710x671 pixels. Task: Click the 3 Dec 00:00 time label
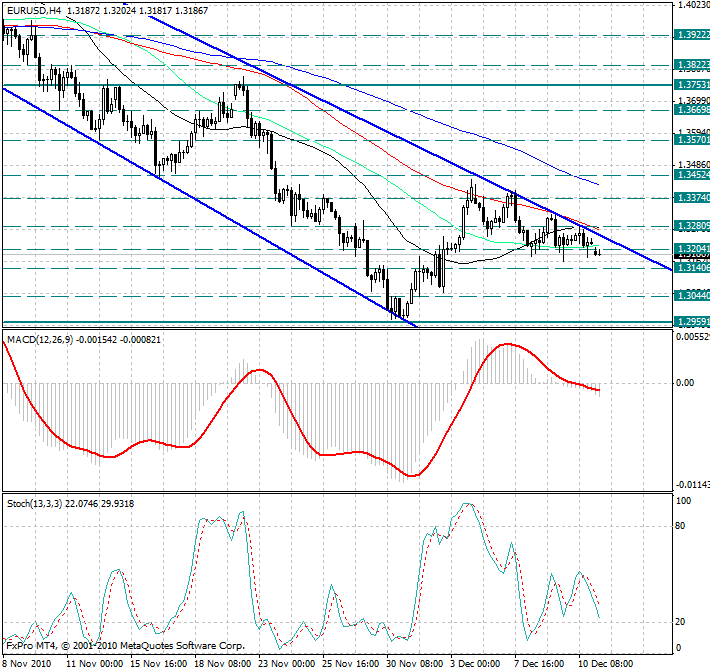point(475,664)
